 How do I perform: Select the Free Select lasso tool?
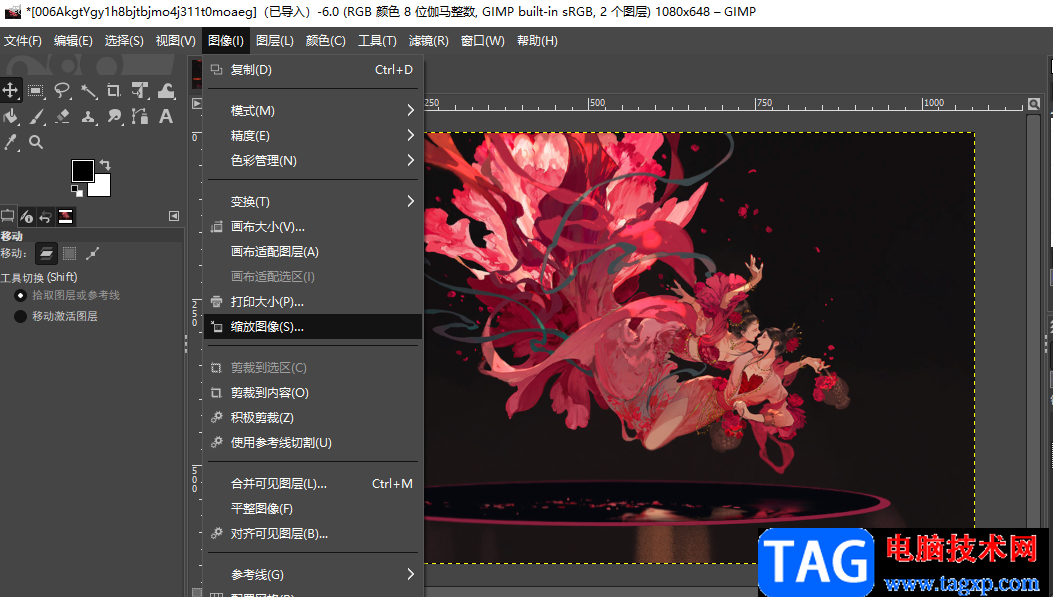[x=62, y=90]
